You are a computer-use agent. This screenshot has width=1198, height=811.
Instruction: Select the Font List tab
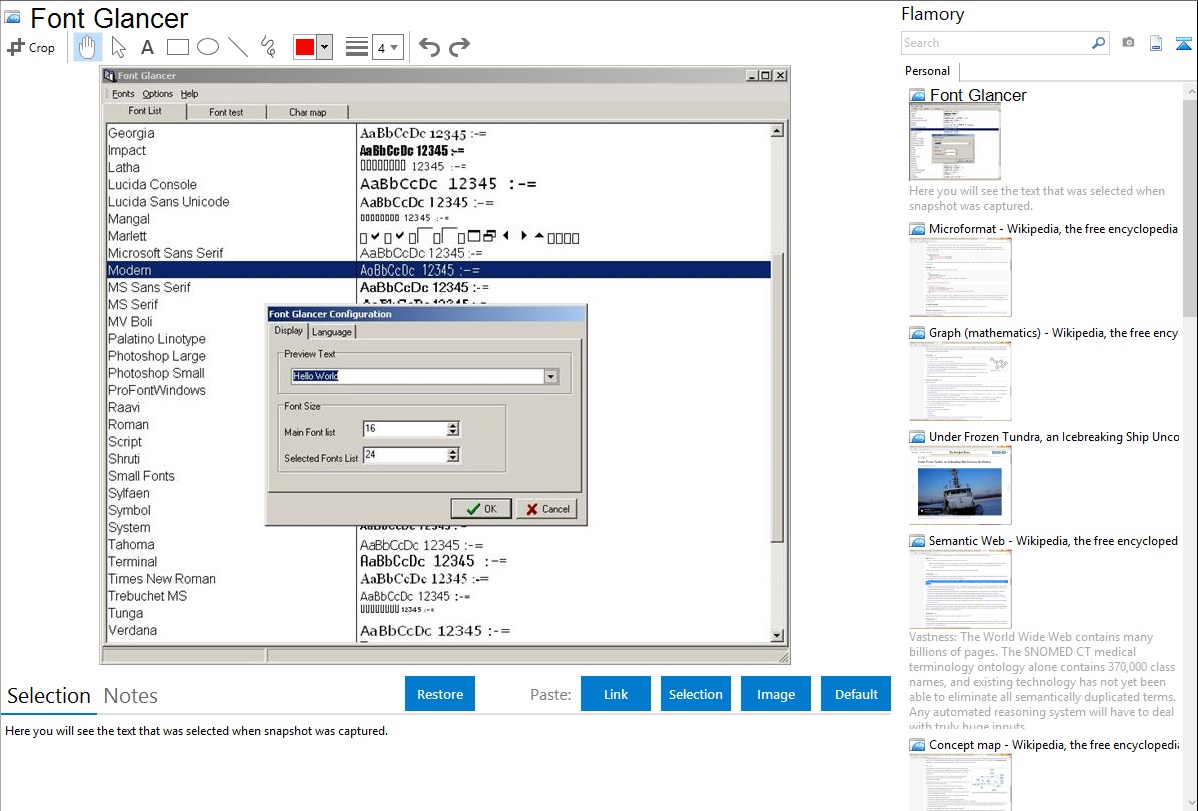click(145, 111)
